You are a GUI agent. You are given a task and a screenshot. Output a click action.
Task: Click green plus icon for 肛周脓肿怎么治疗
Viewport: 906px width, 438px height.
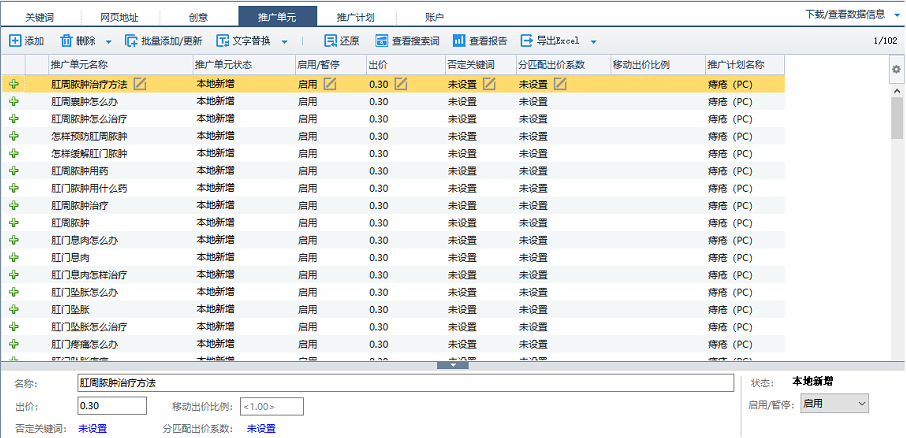[x=14, y=119]
